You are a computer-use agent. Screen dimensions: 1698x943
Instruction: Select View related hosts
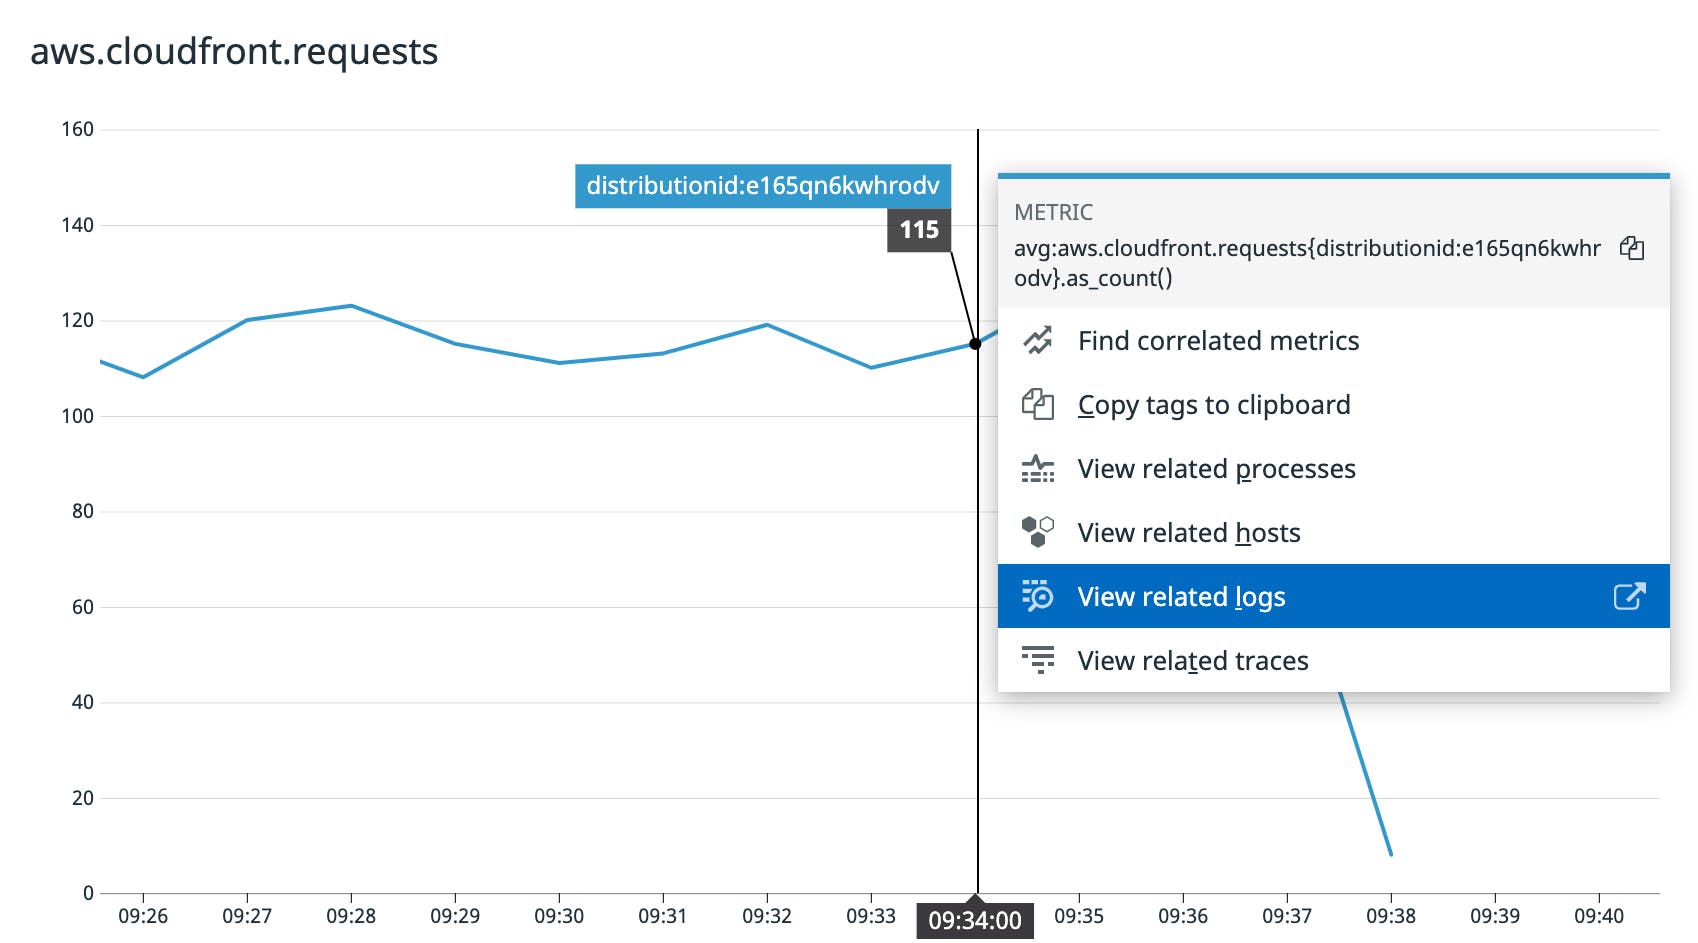(1189, 531)
